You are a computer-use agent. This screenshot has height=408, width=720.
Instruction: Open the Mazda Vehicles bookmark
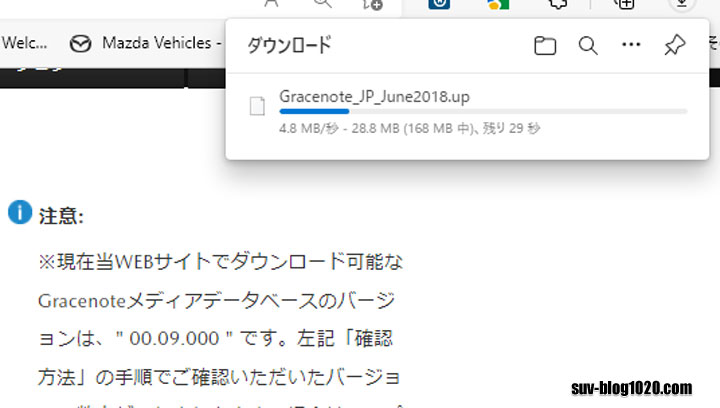(x=146, y=43)
